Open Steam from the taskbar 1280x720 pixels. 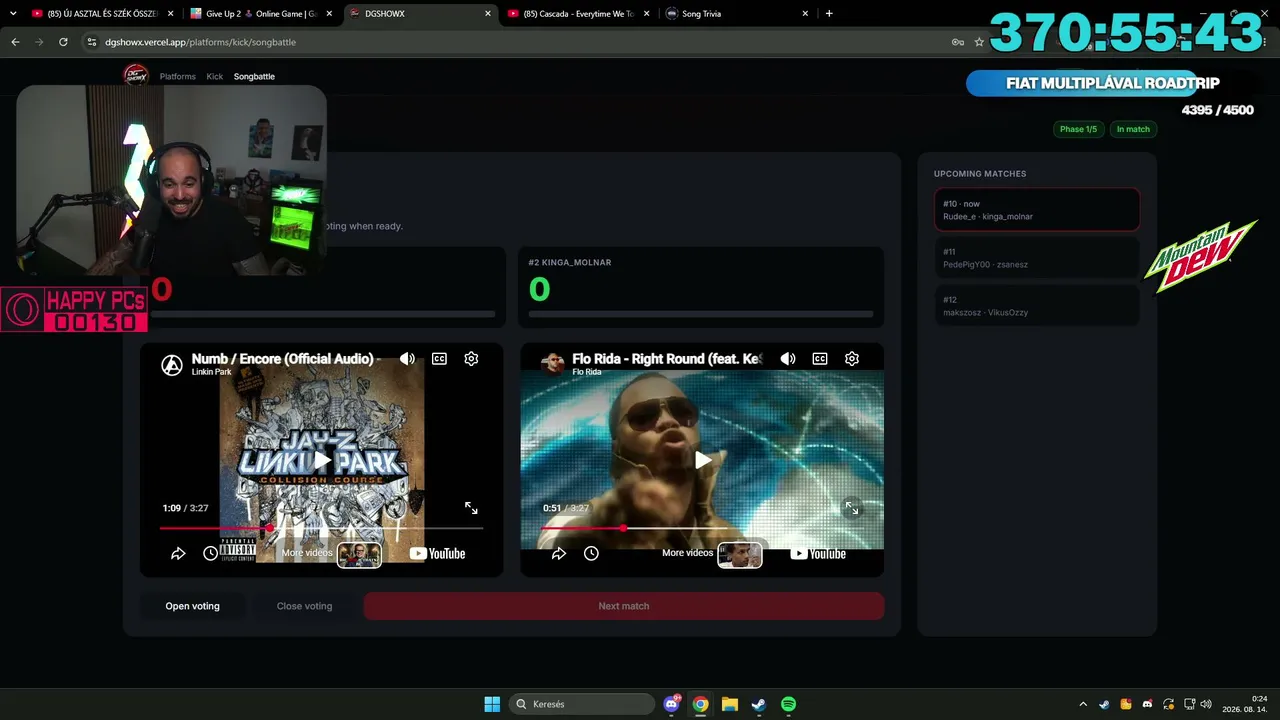(x=759, y=704)
